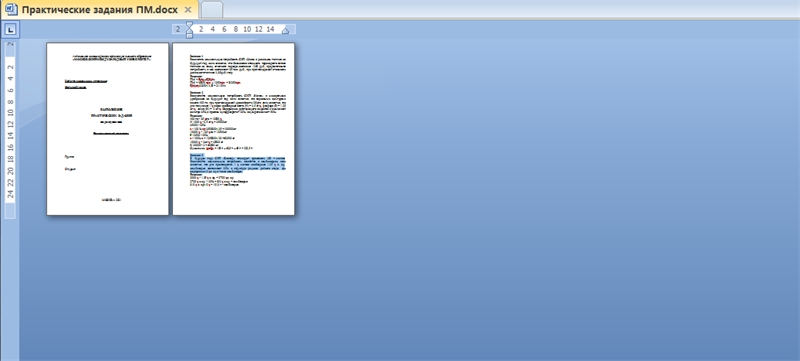The image size is (800, 361).
Task: Click the bottom city-year line on title page
Action: [112, 200]
